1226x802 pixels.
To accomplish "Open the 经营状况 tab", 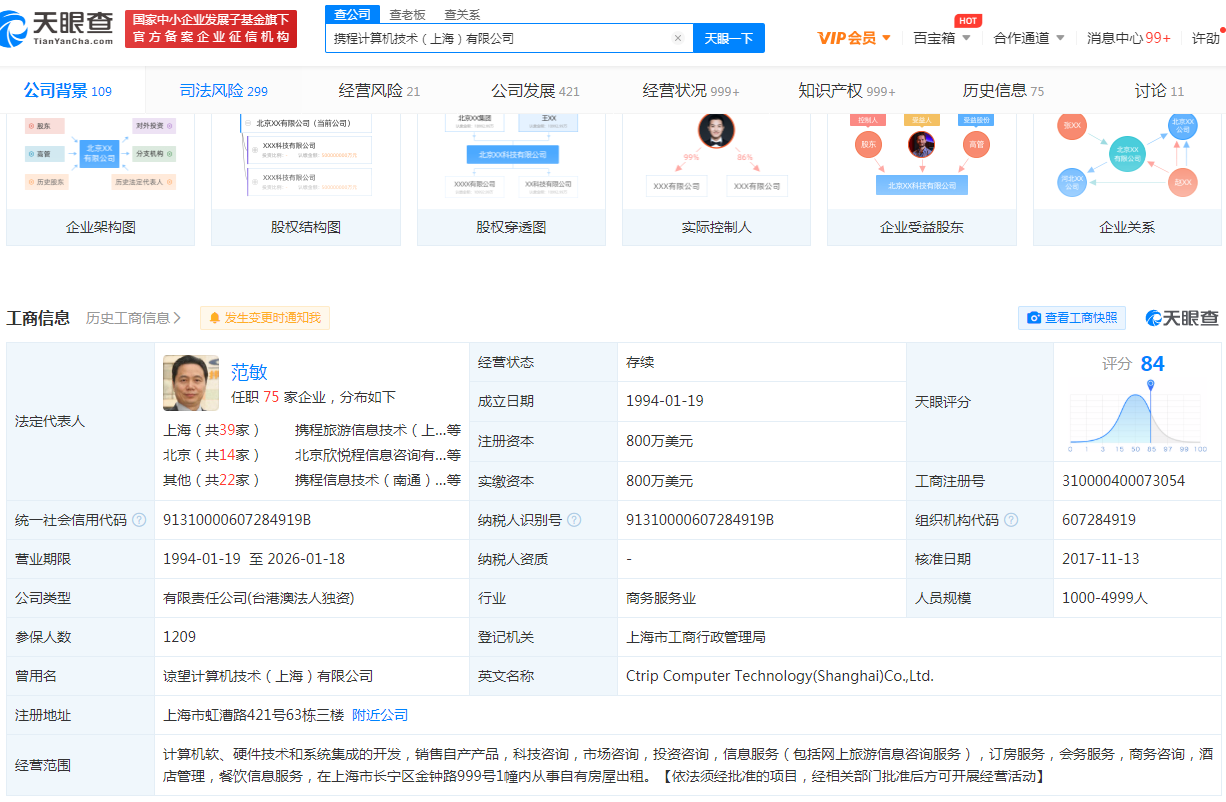I will point(691,91).
